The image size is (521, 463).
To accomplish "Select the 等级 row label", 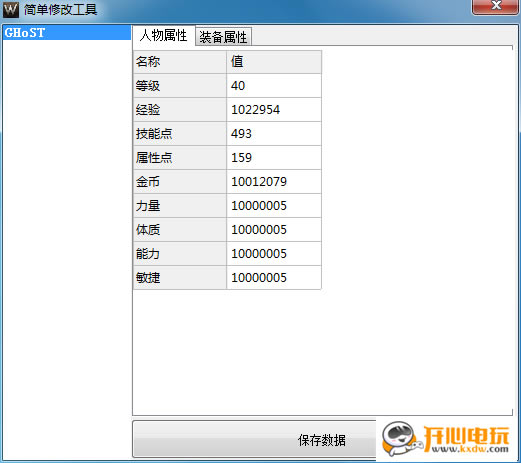I will click(x=180, y=86).
